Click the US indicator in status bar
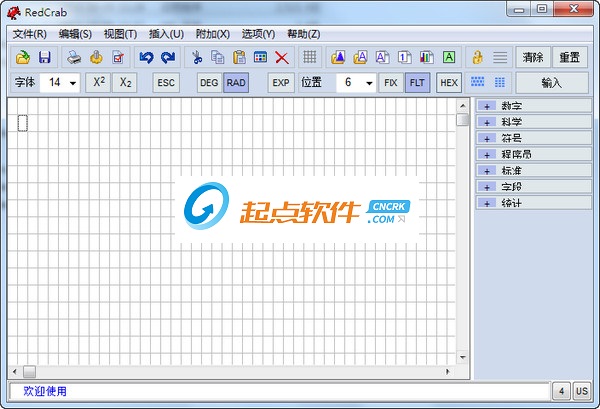 point(582,391)
